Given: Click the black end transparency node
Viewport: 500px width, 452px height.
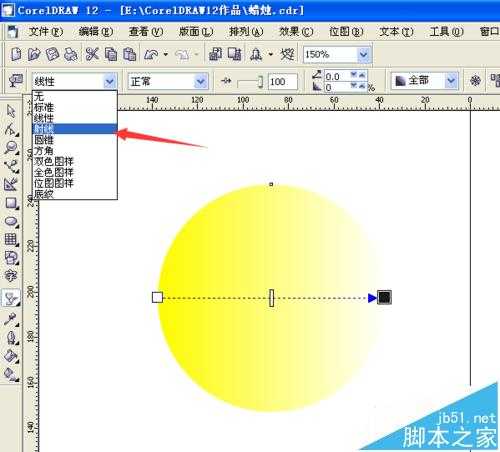Looking at the screenshot, I should (x=384, y=297).
